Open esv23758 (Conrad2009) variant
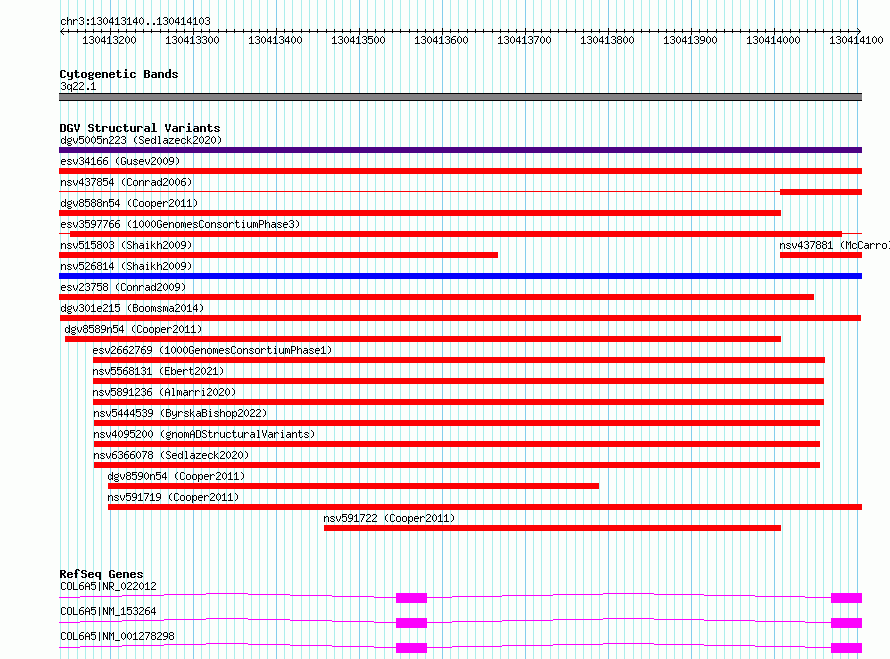The width and height of the screenshot is (890, 659). 123,287
